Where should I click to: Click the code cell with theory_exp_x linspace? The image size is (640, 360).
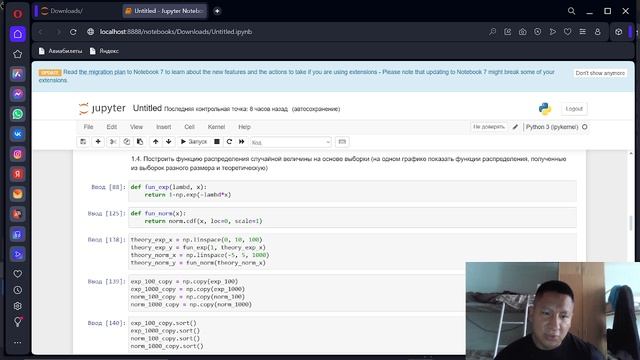(x=352, y=251)
